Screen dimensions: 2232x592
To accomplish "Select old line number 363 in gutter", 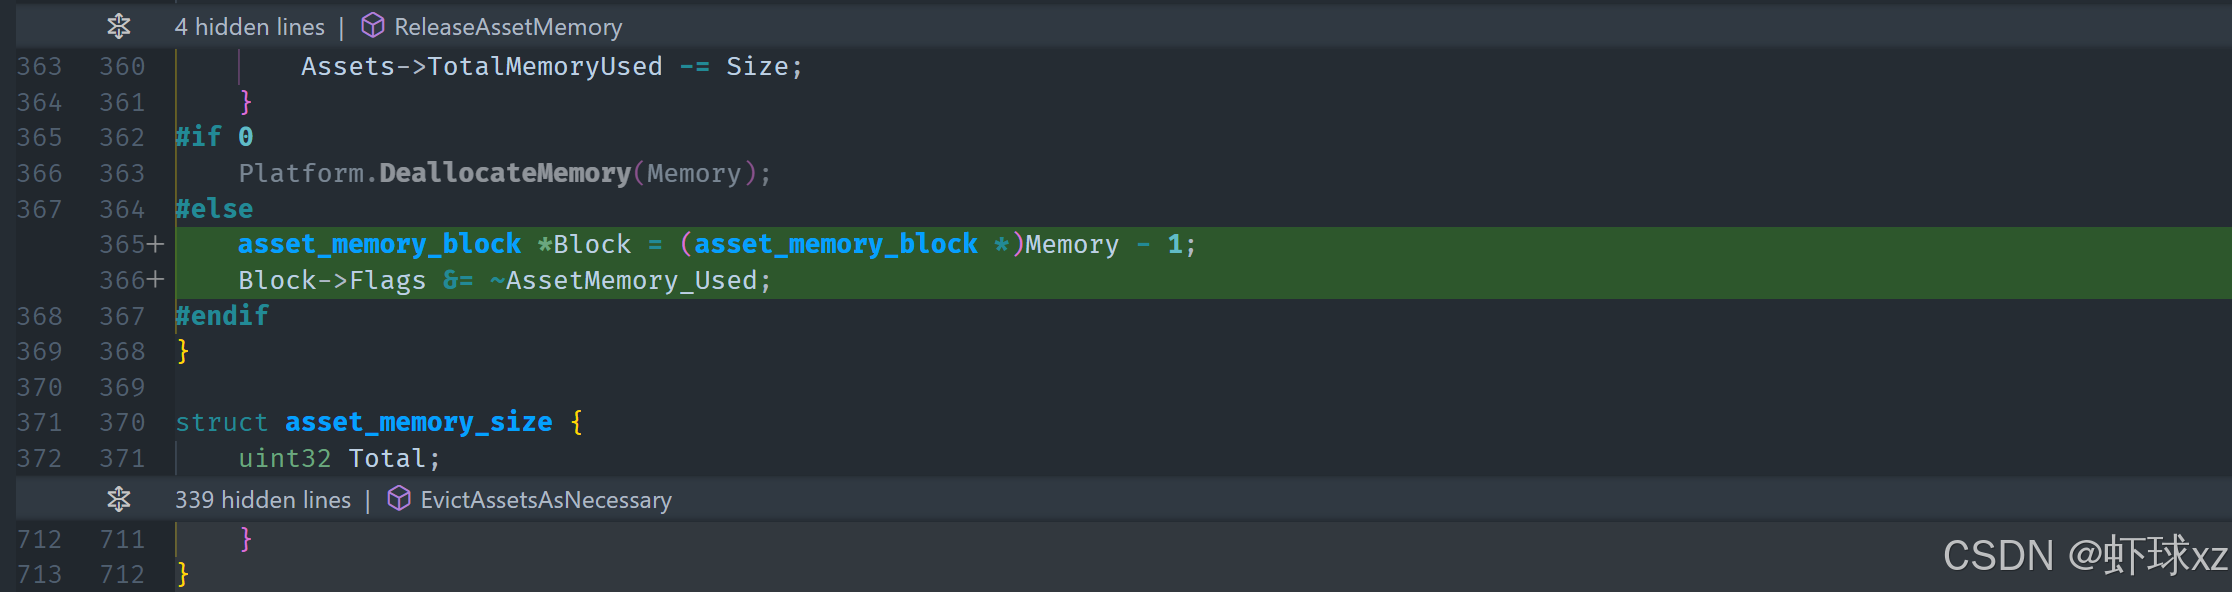I will pyautogui.click(x=39, y=67).
